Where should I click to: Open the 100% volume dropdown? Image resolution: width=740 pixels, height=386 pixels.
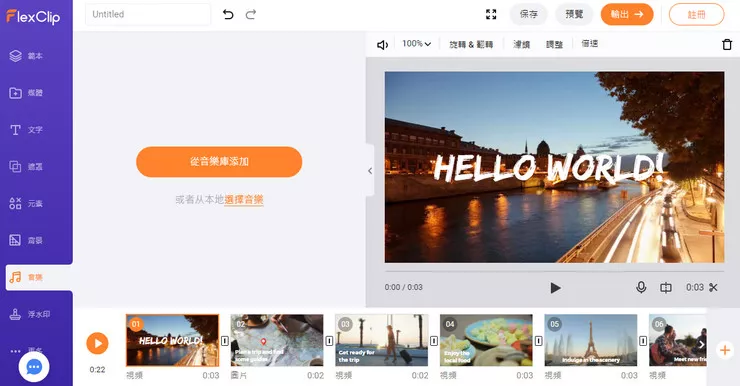416,44
